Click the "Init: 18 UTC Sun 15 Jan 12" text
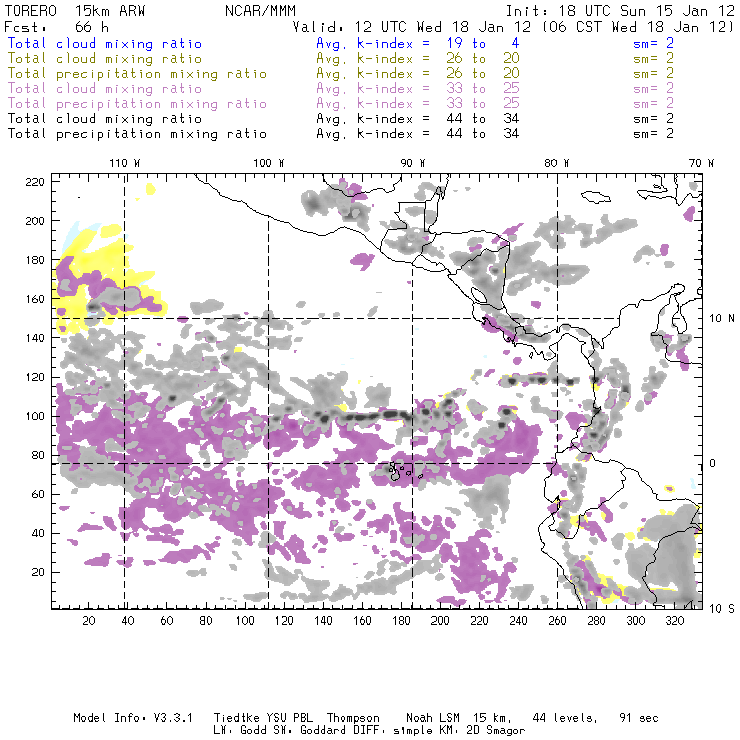 coord(620,11)
